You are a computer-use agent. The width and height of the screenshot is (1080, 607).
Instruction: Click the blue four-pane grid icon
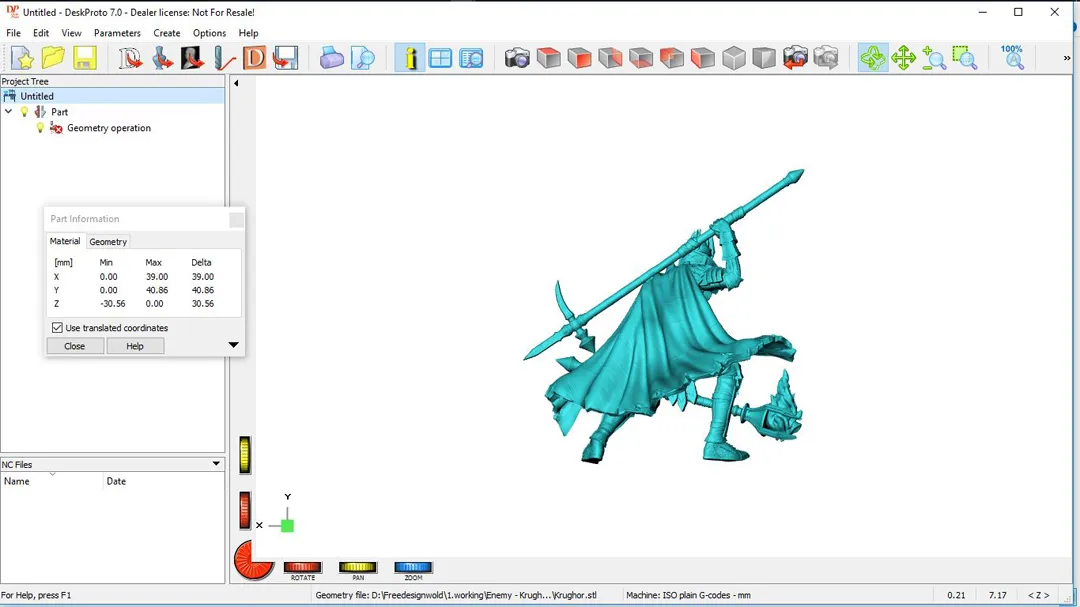(440, 58)
